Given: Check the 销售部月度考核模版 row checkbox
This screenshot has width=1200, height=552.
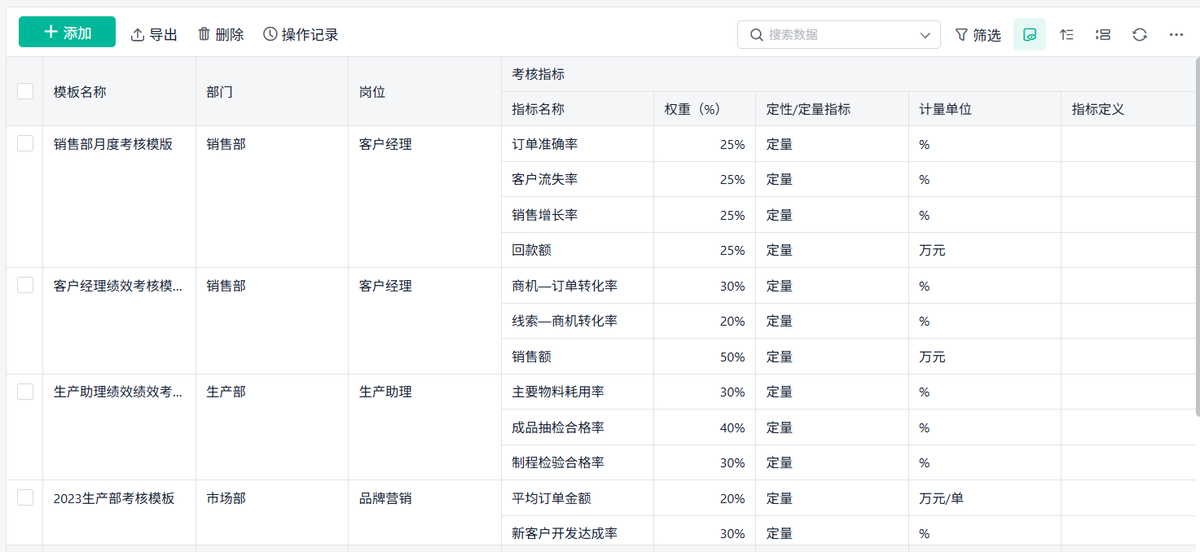Looking at the screenshot, I should pos(25,144).
